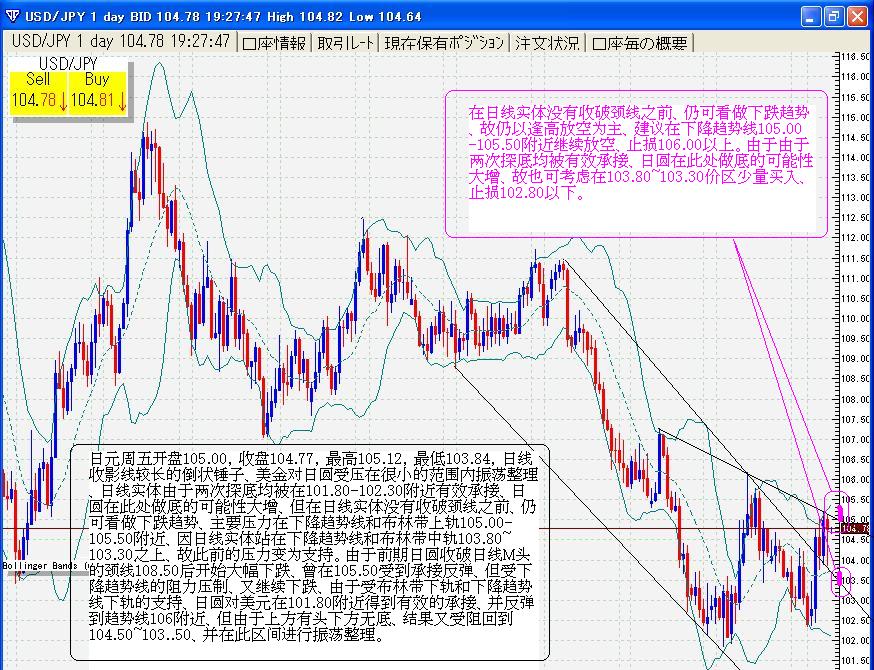Click the Sell 104.78 button
This screenshot has height=670, width=874.
(x=38, y=93)
